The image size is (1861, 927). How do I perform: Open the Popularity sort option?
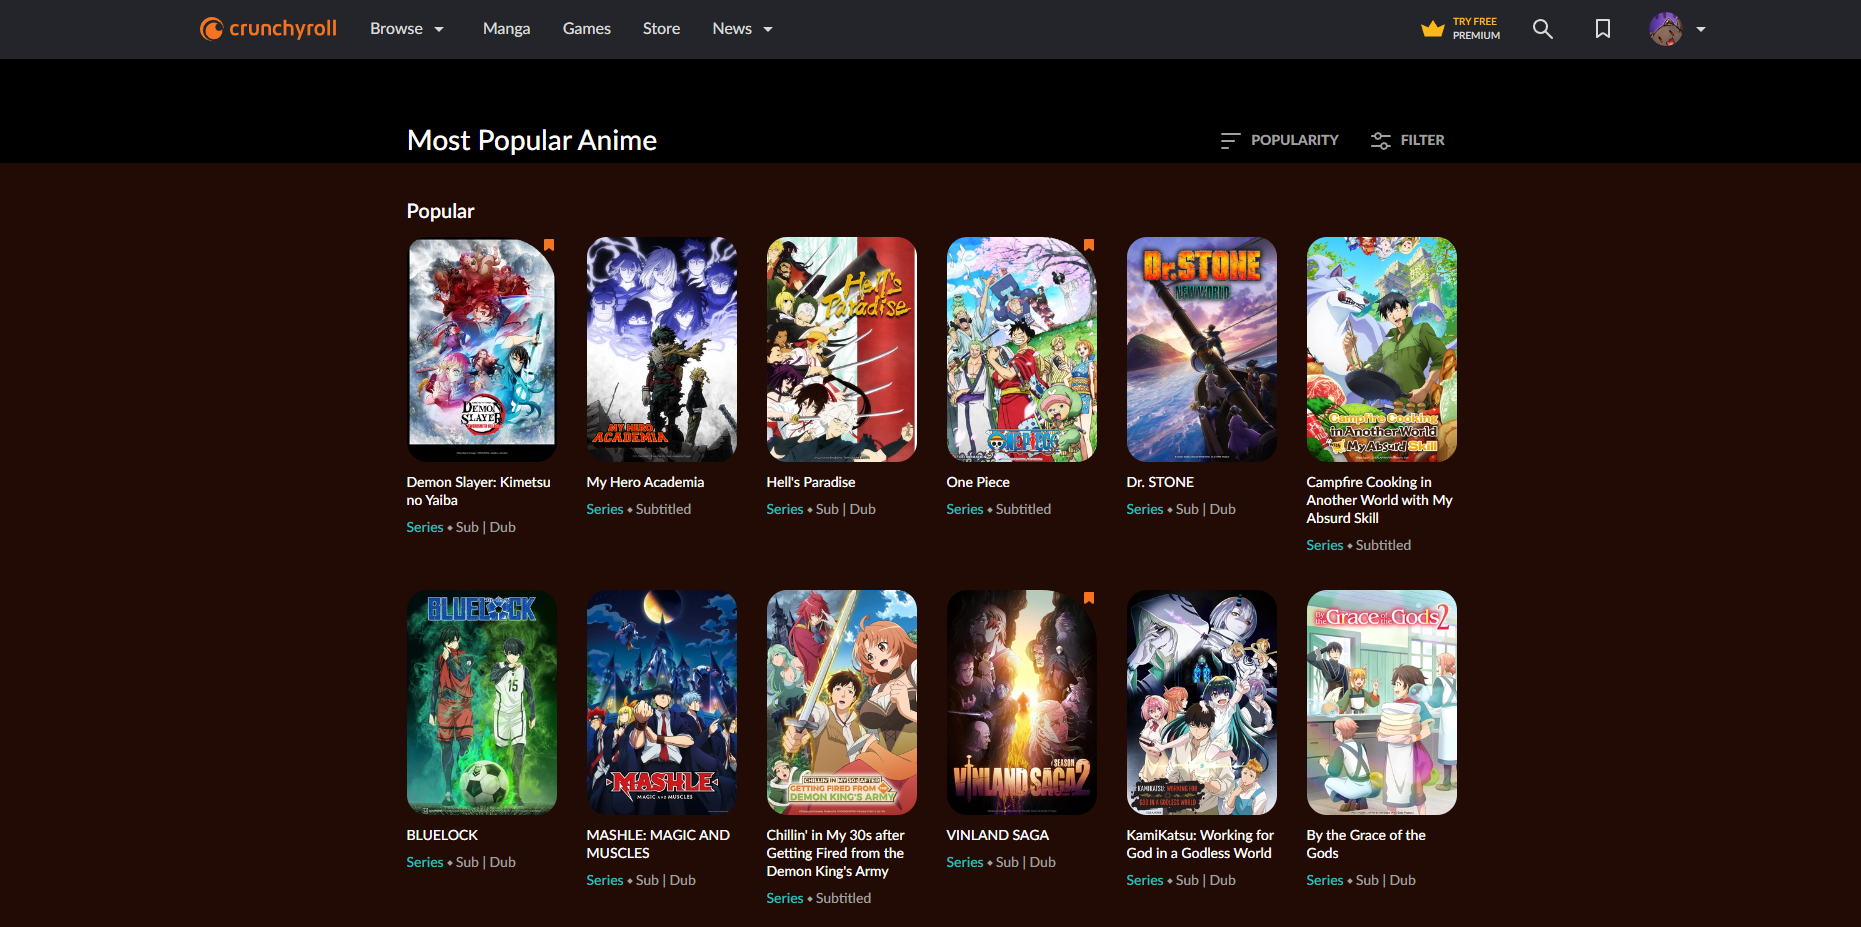pyautogui.click(x=1280, y=140)
